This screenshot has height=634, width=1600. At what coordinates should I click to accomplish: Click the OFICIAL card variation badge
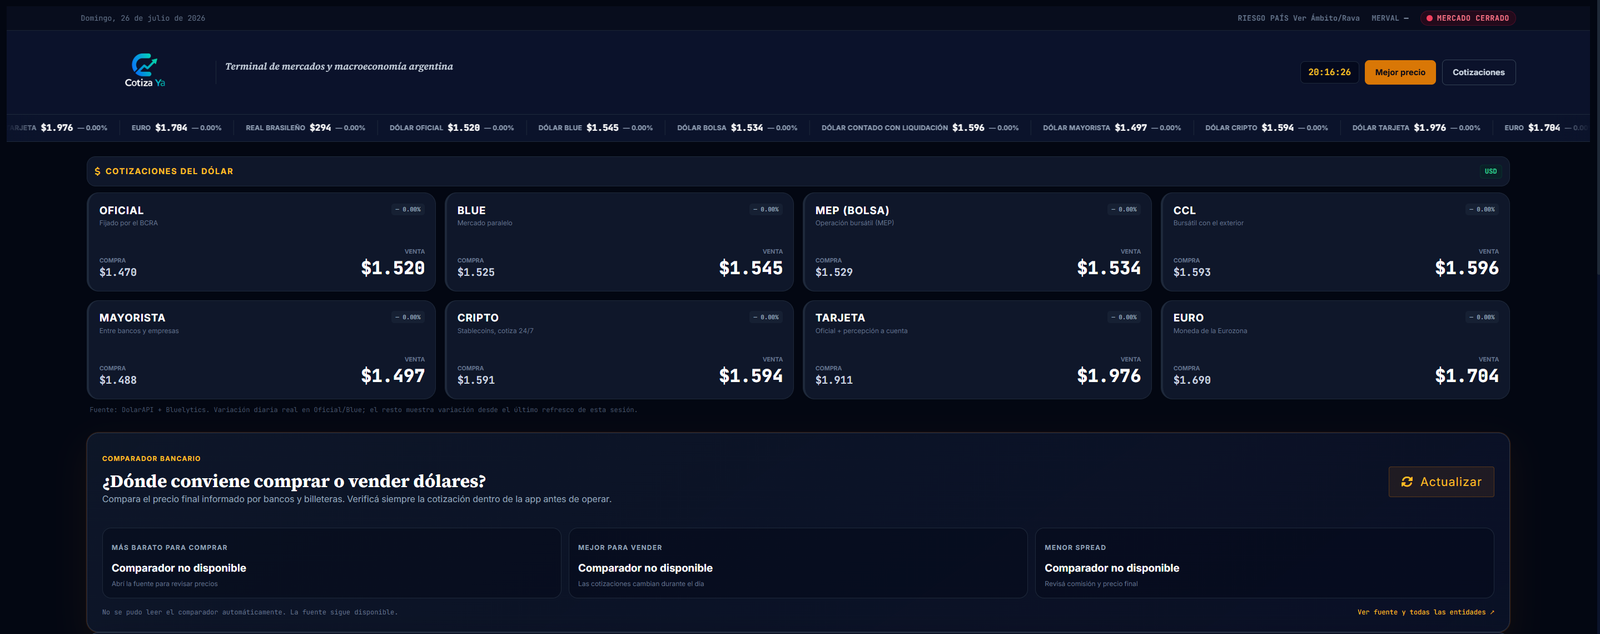[408, 209]
